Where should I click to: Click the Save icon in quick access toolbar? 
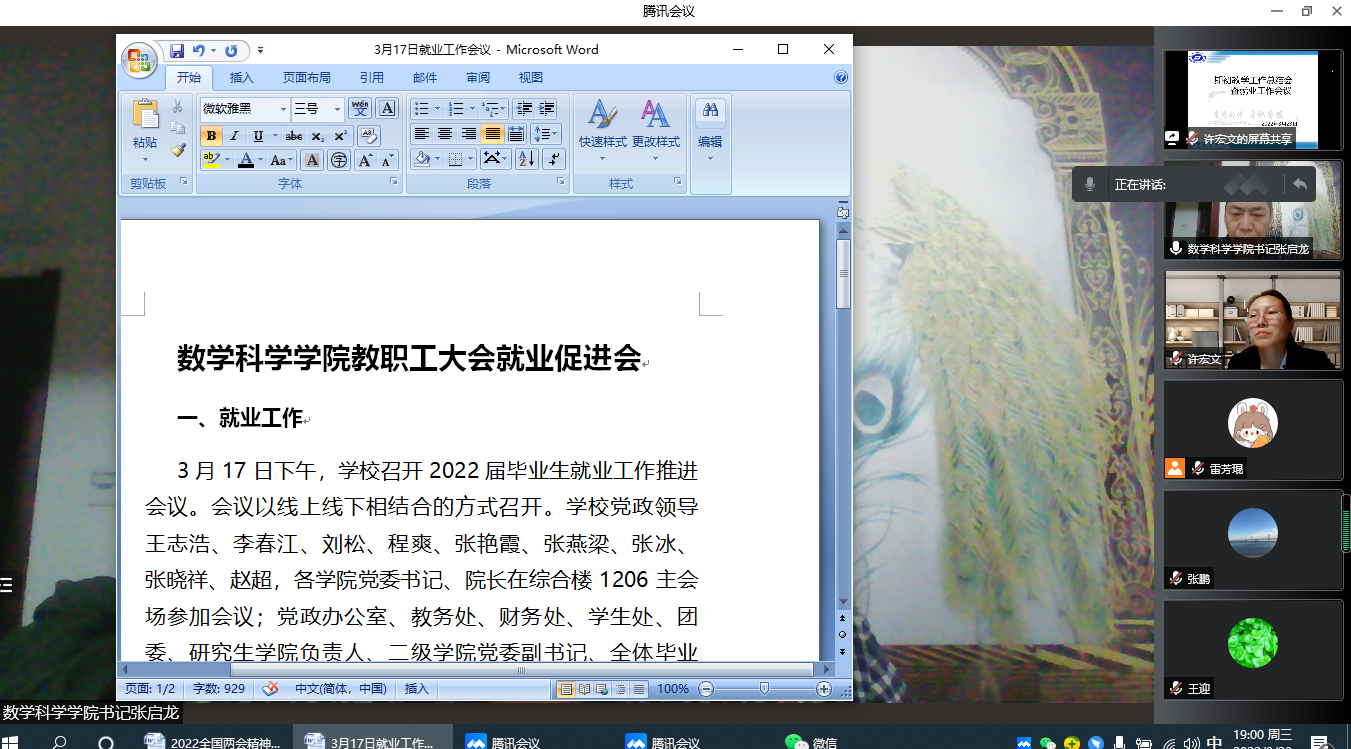pyautogui.click(x=177, y=50)
